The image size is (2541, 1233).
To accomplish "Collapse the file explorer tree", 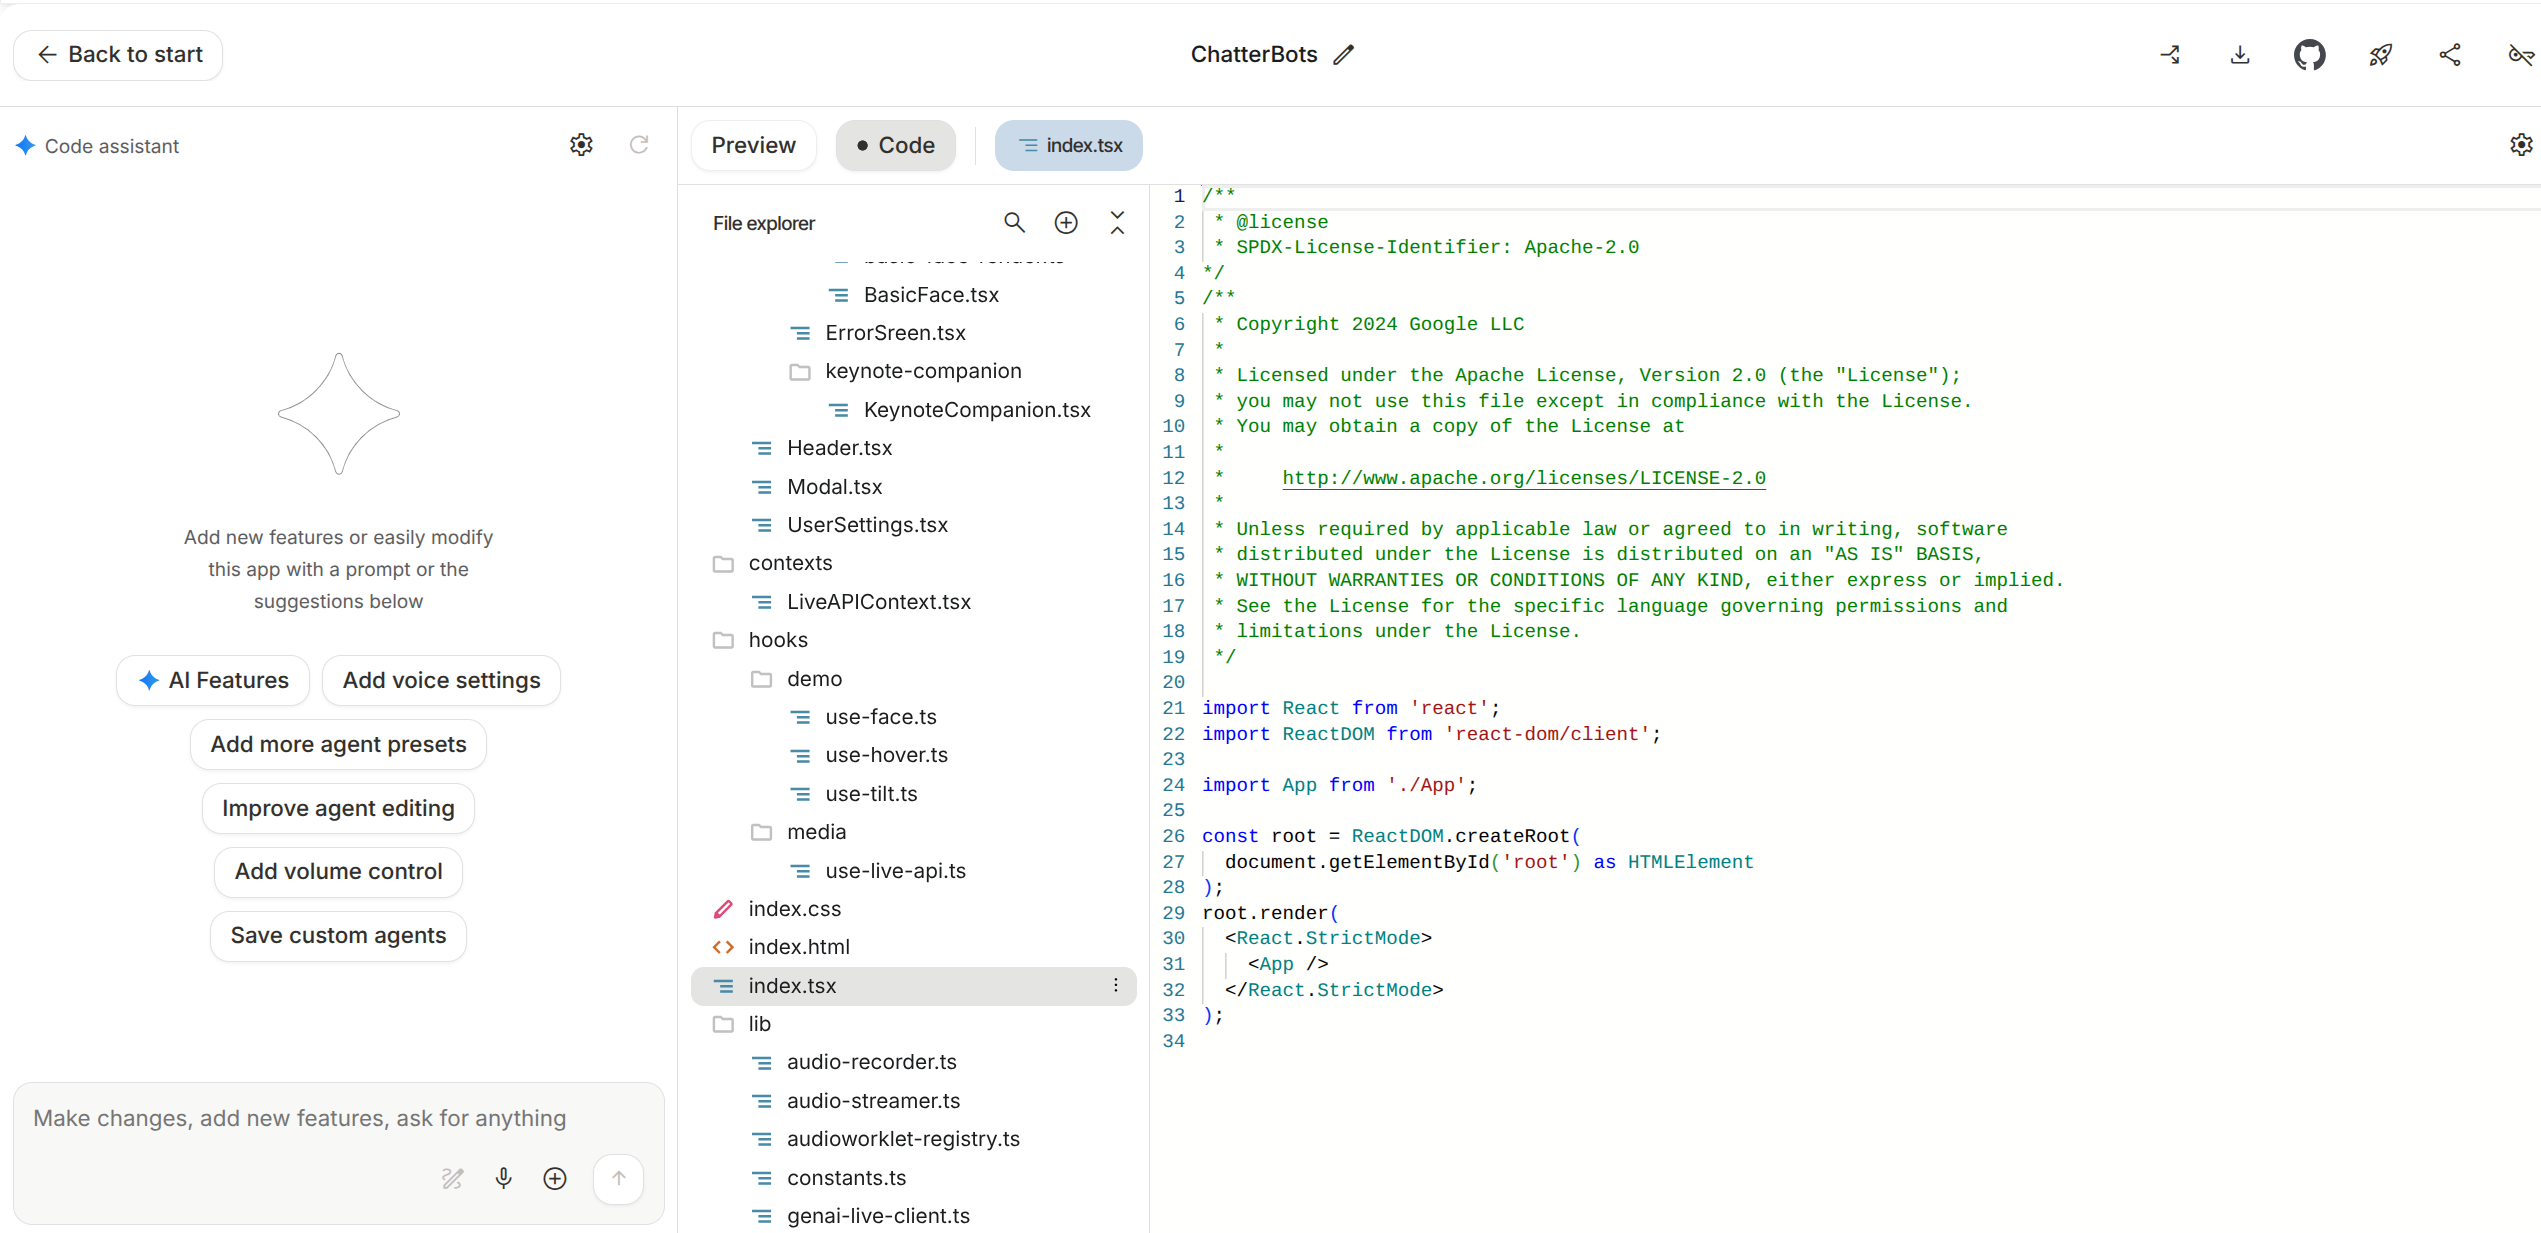I will [x=1117, y=222].
